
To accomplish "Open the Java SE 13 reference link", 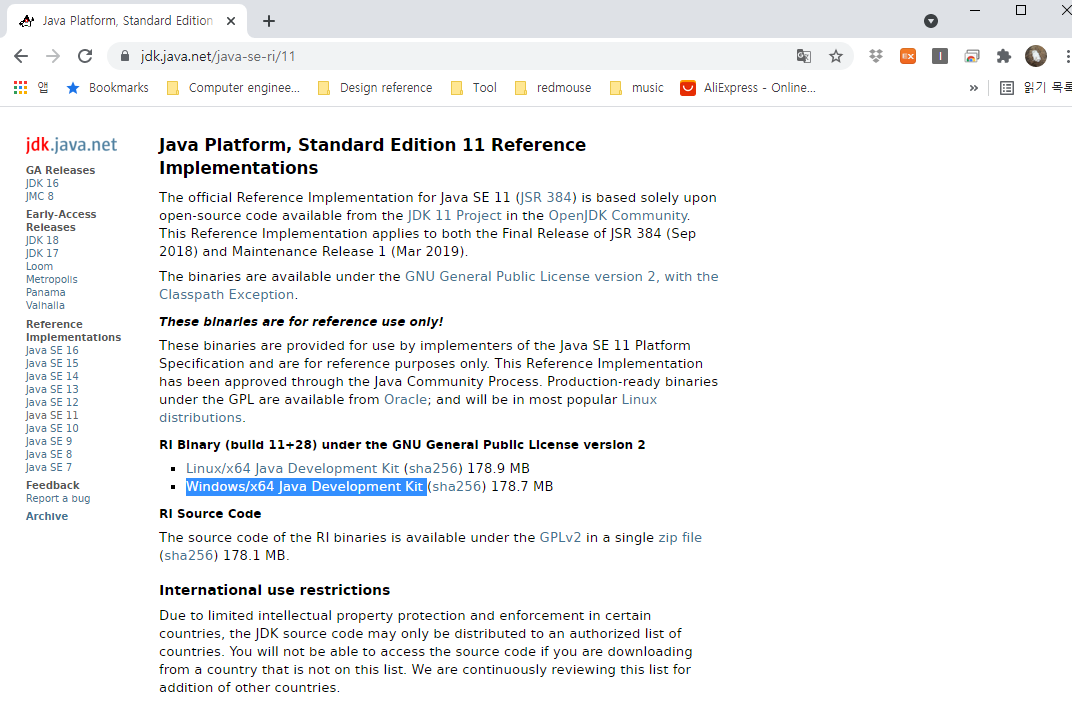I will (52, 389).
